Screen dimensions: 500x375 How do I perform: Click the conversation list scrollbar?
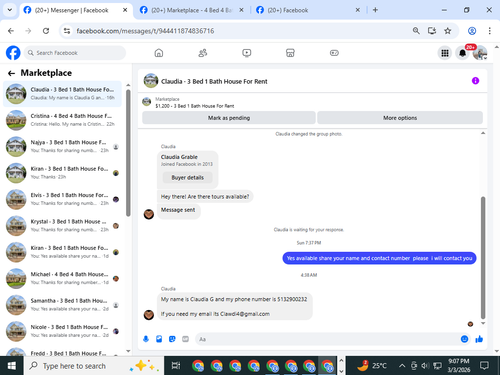(x=128, y=153)
